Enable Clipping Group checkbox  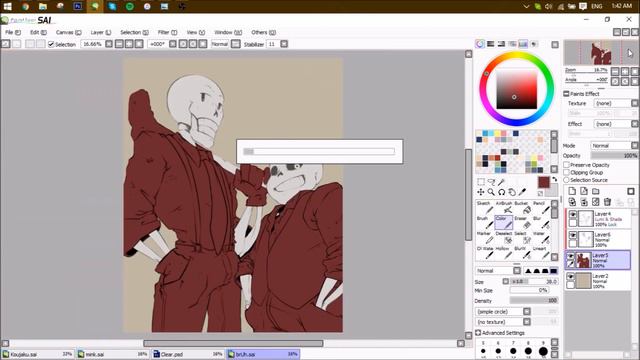point(567,172)
